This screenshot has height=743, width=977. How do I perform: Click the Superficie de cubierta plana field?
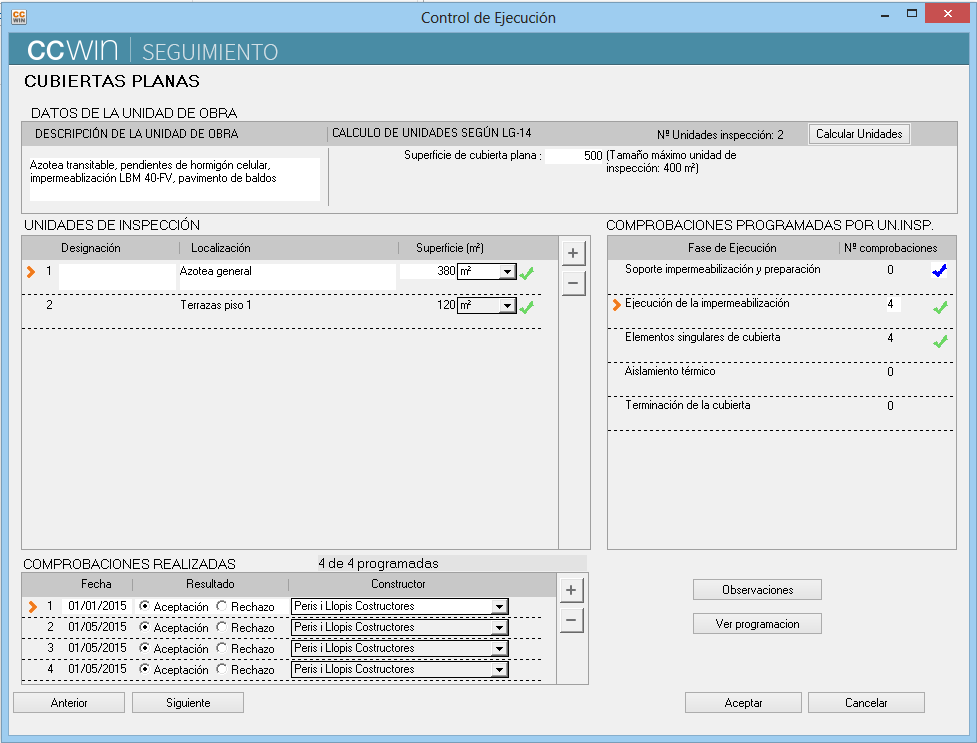pyautogui.click(x=574, y=156)
